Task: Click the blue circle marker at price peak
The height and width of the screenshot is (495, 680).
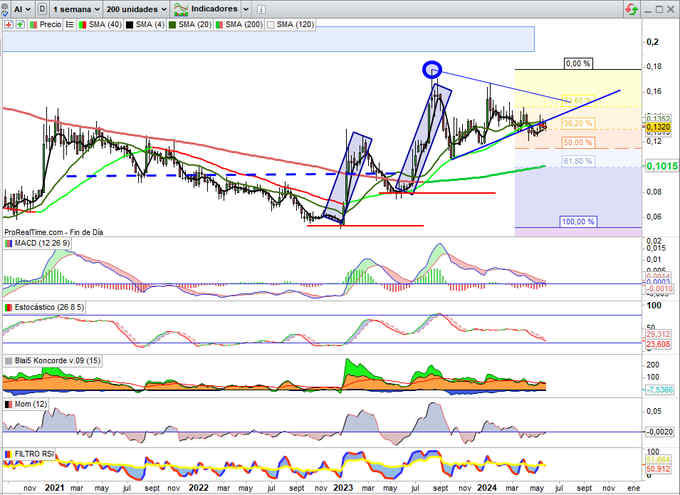Action: point(432,69)
